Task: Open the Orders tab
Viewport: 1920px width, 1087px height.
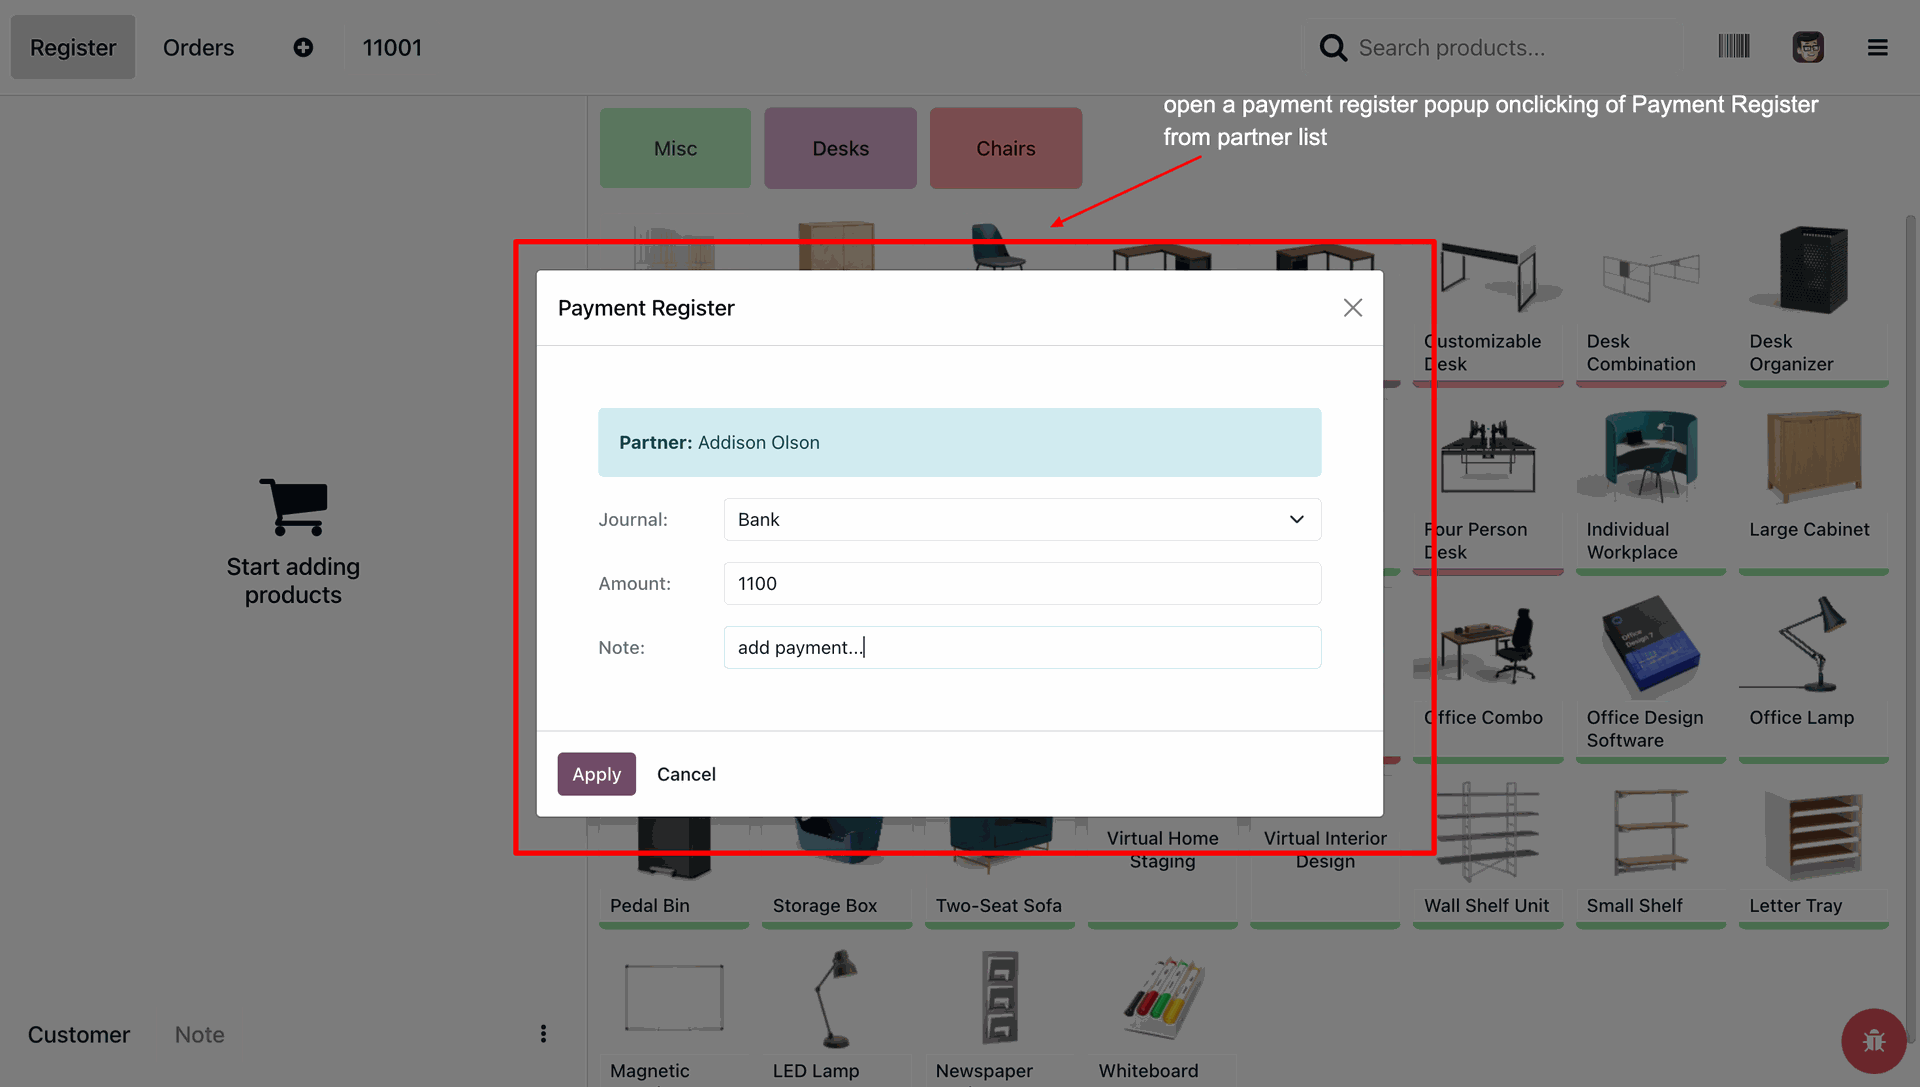Action: (x=198, y=47)
